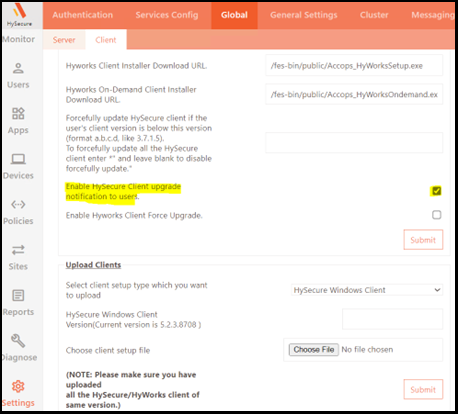458x414 pixels.
Task: Click the Choose File button
Action: pyautogui.click(x=314, y=350)
